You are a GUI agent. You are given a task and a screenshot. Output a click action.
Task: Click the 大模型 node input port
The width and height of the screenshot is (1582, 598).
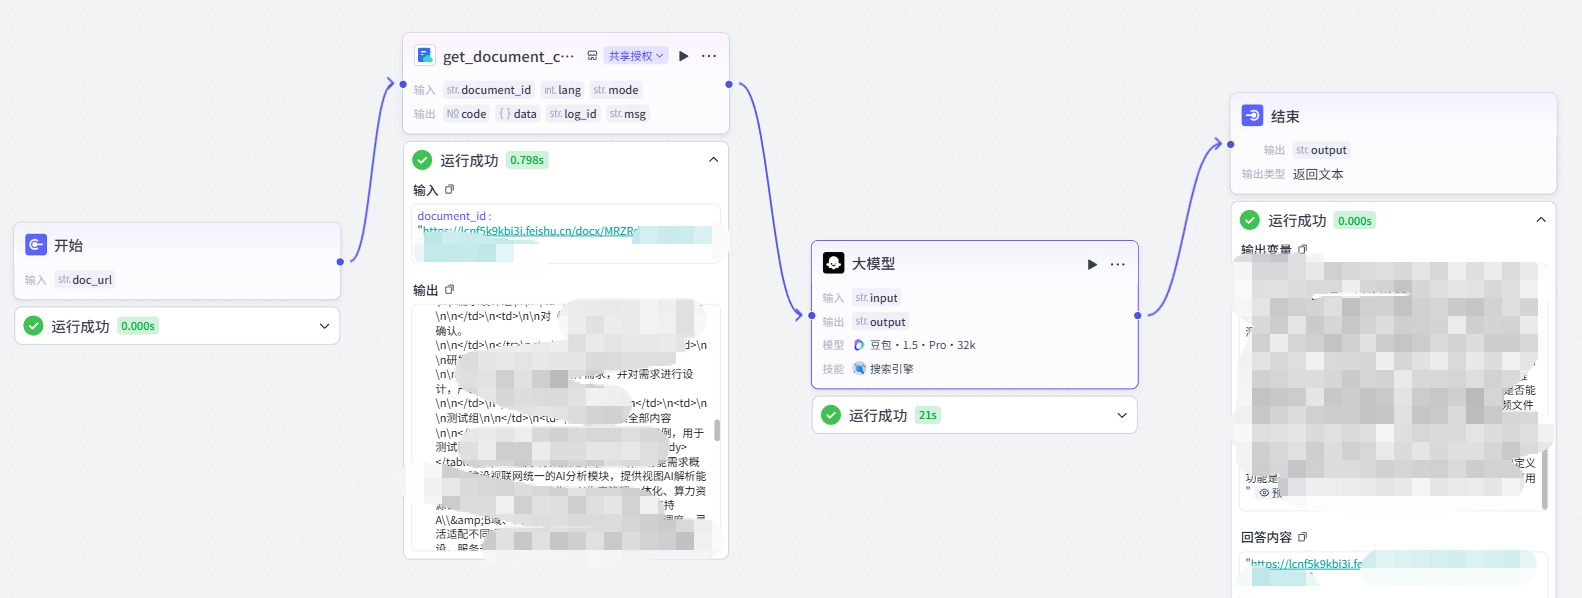pos(812,316)
